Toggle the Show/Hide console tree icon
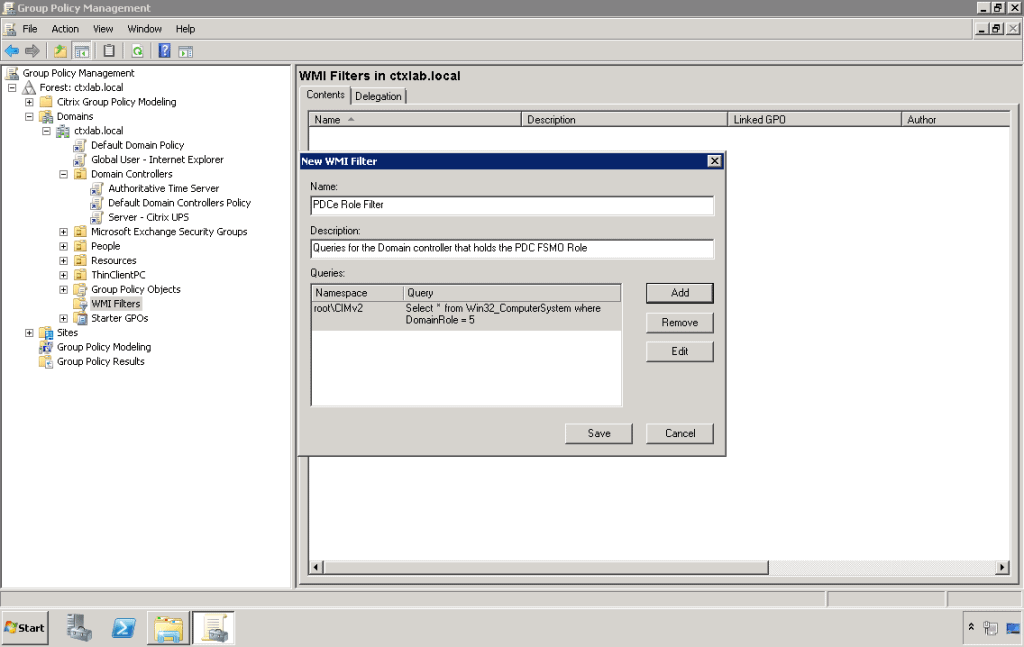 pyautogui.click(x=82, y=50)
